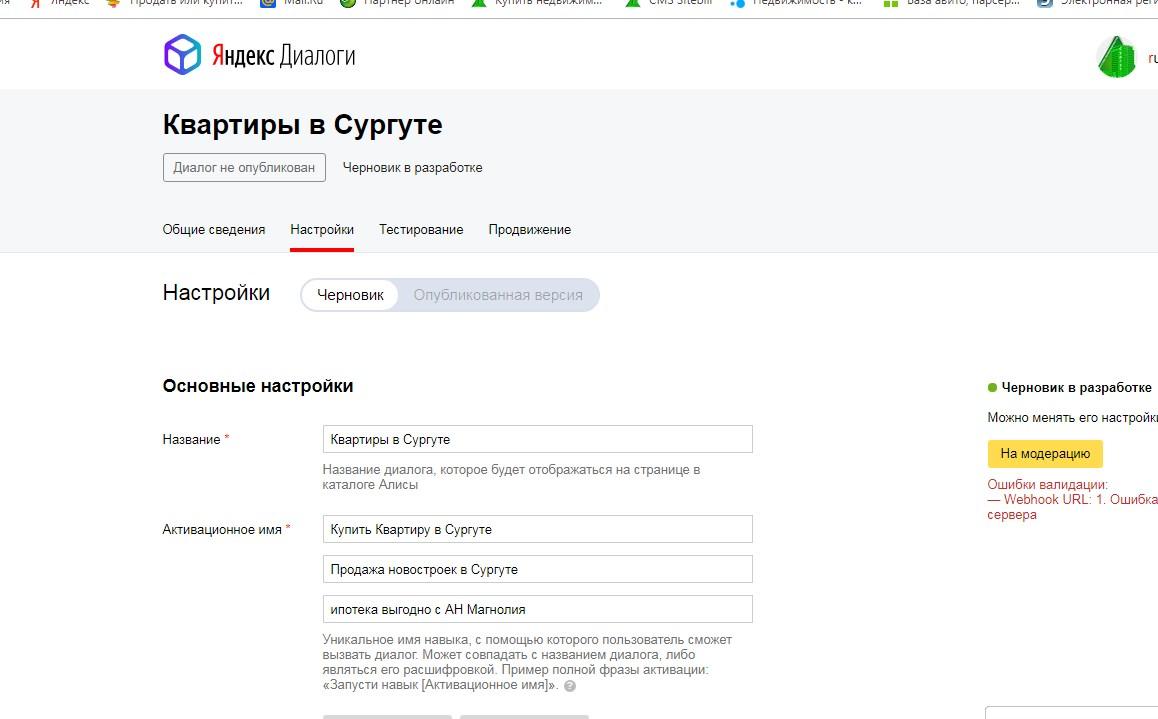Click the Диалог не опубликован status button
1158x719 pixels.
pos(244,168)
